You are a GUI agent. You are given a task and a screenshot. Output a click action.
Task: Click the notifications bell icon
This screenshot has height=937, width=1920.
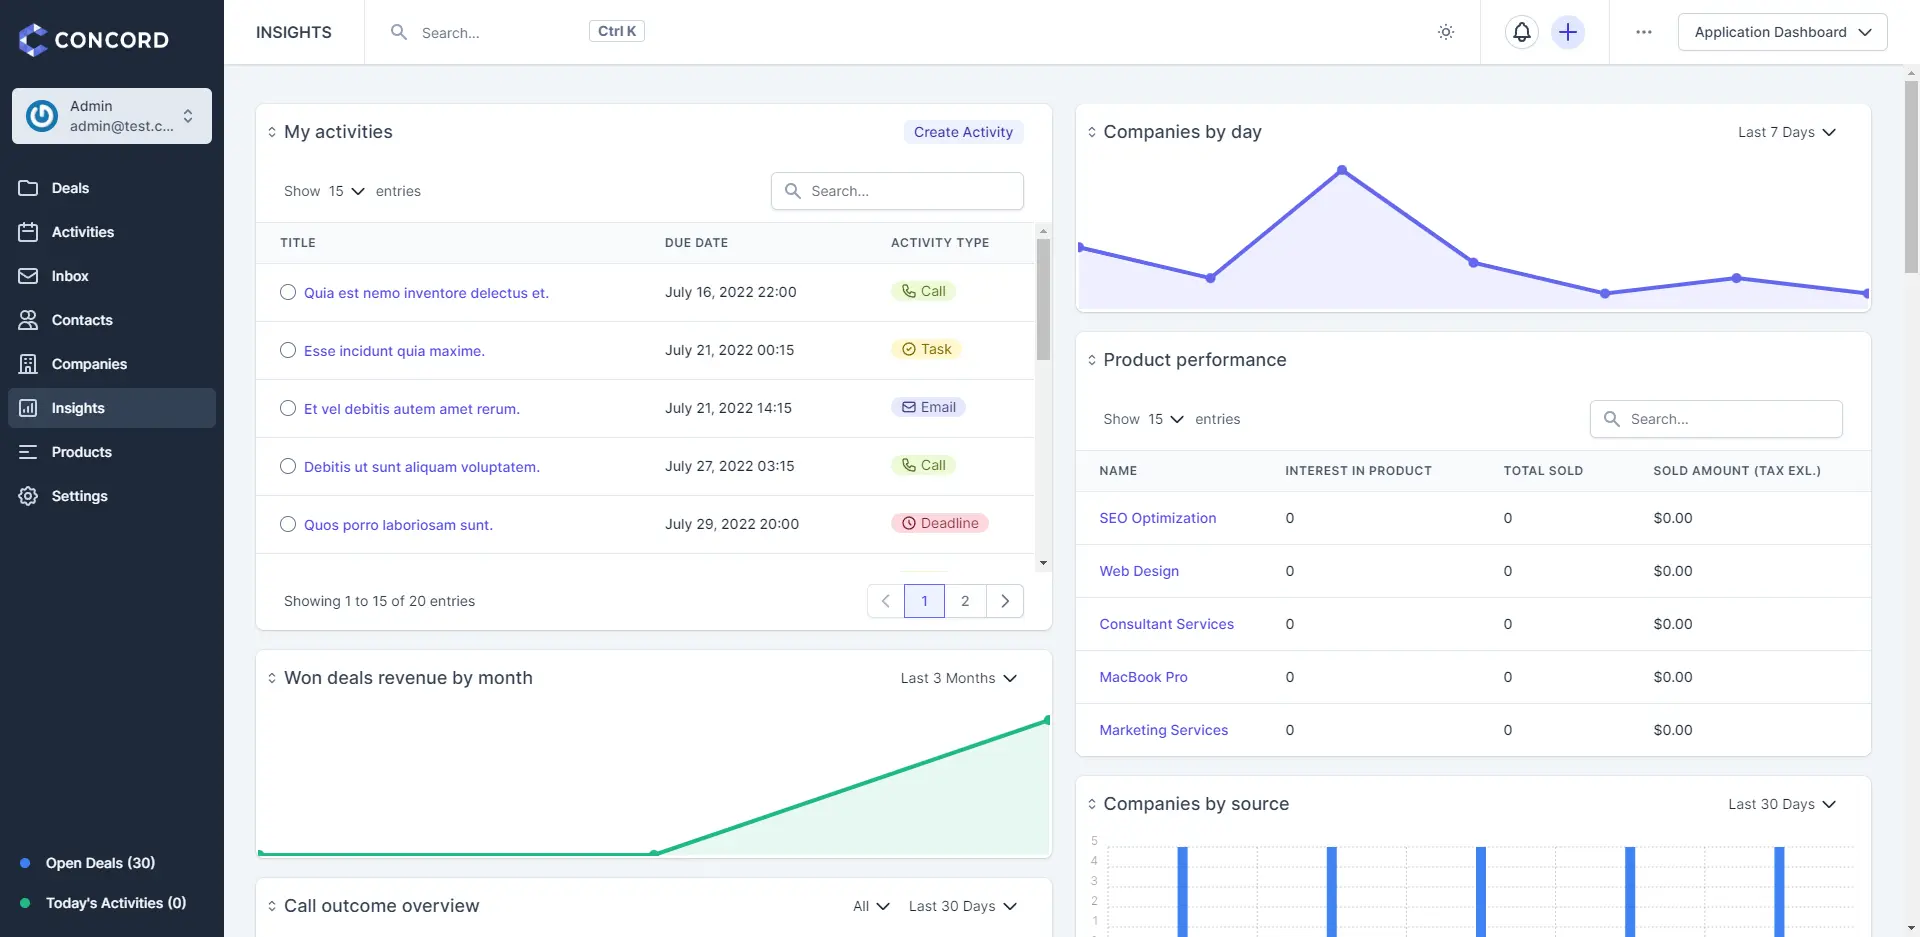[1521, 32]
